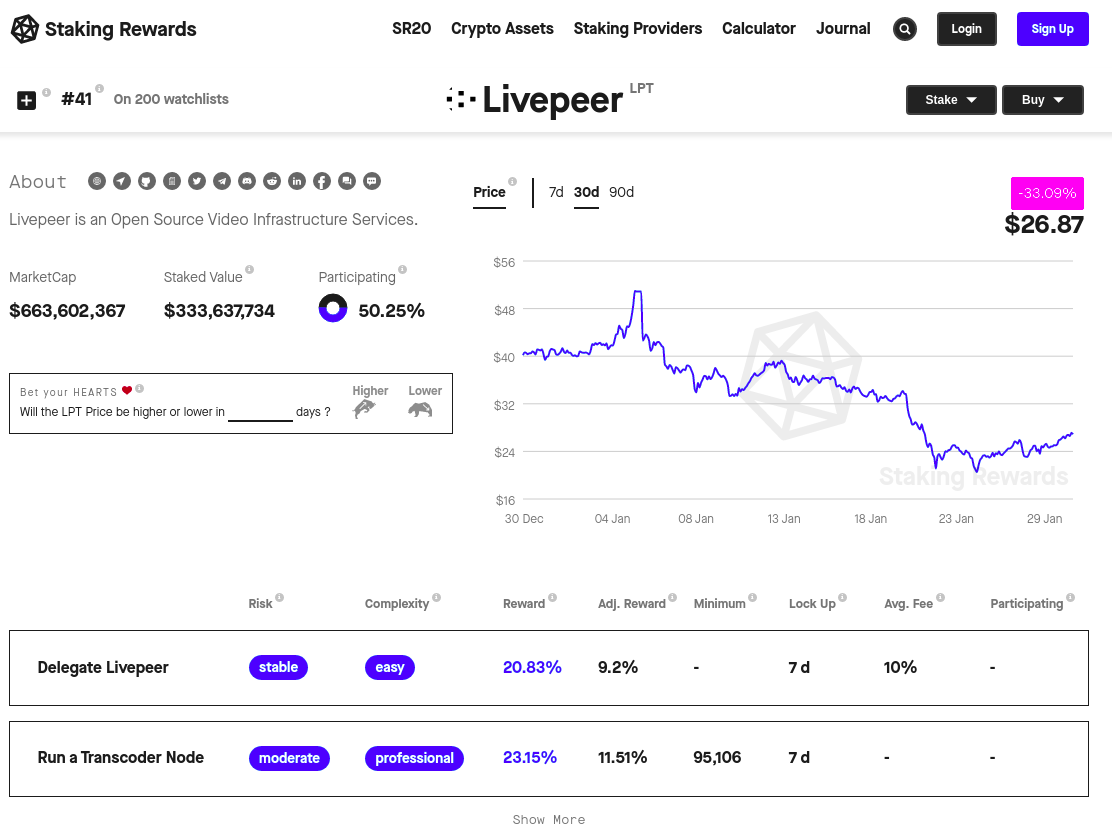Add Livepeer to watchlist with plus icon

tap(26, 101)
